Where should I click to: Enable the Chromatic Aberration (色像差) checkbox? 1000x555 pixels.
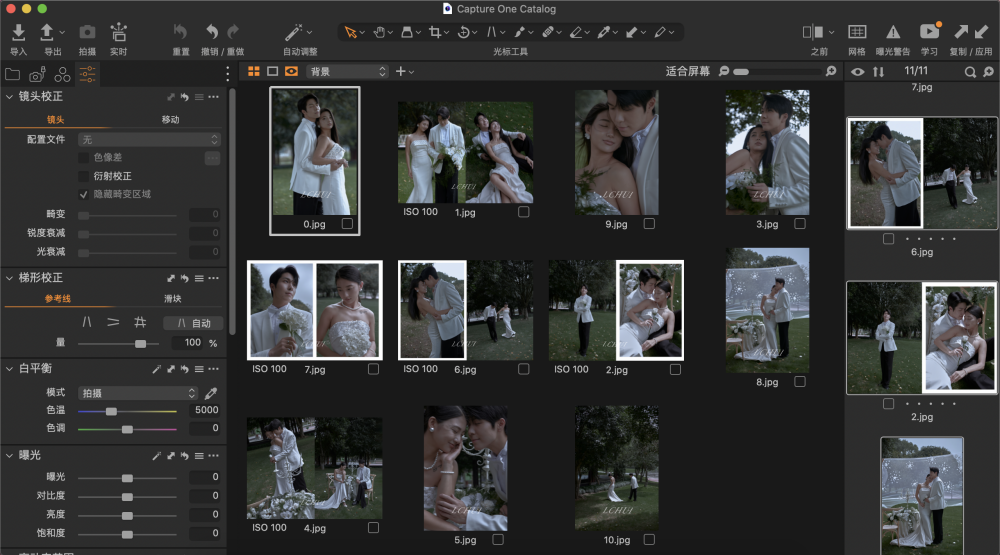[x=84, y=158]
